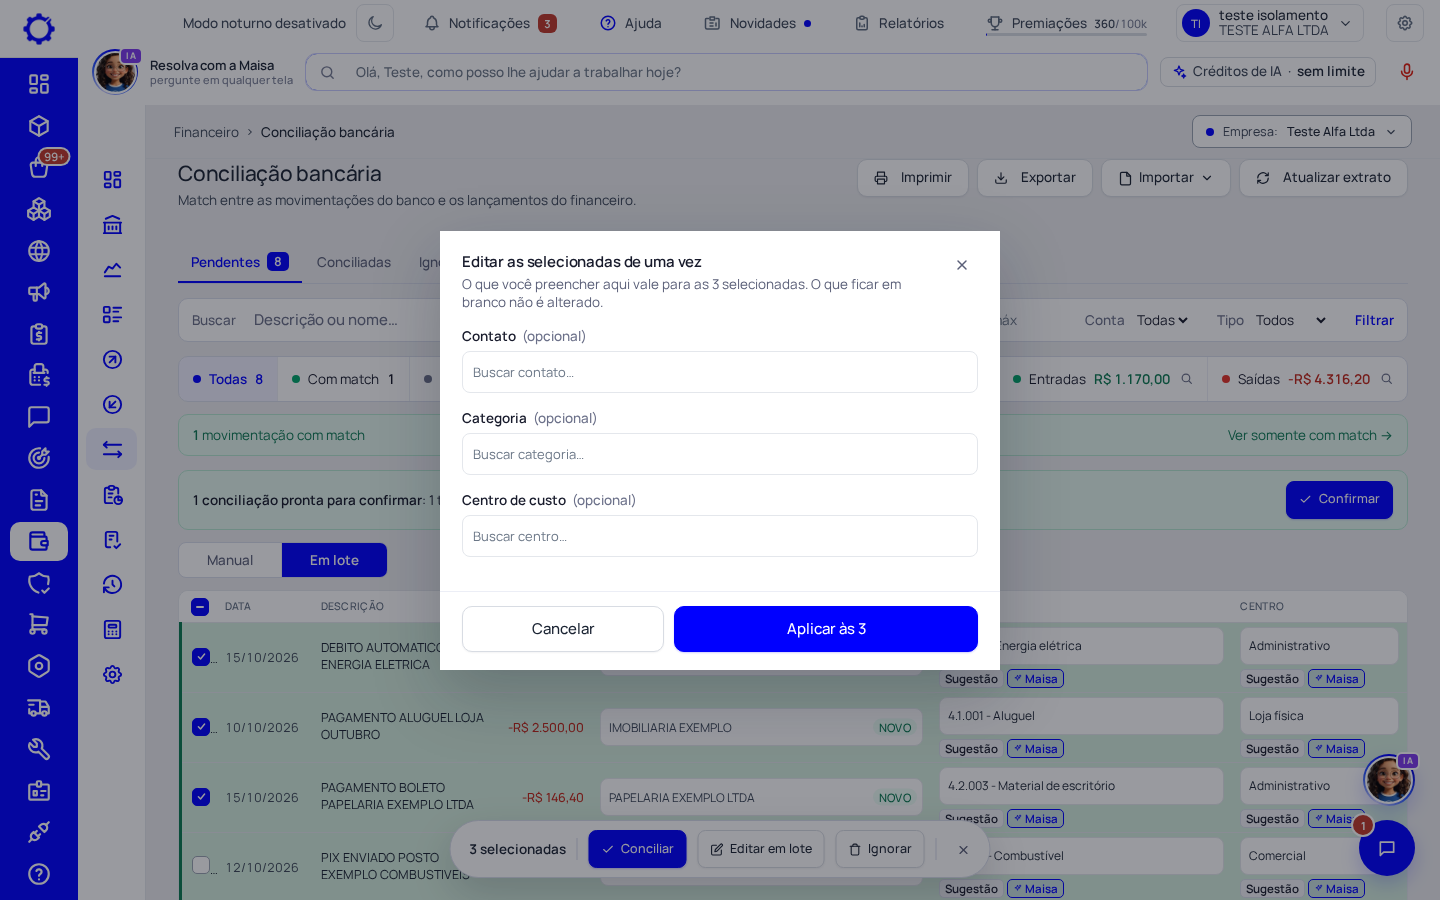Image resolution: width=1440 pixels, height=900 pixels.
Task: Click the megaphone icon in the blue sidebar
Action: [39, 292]
